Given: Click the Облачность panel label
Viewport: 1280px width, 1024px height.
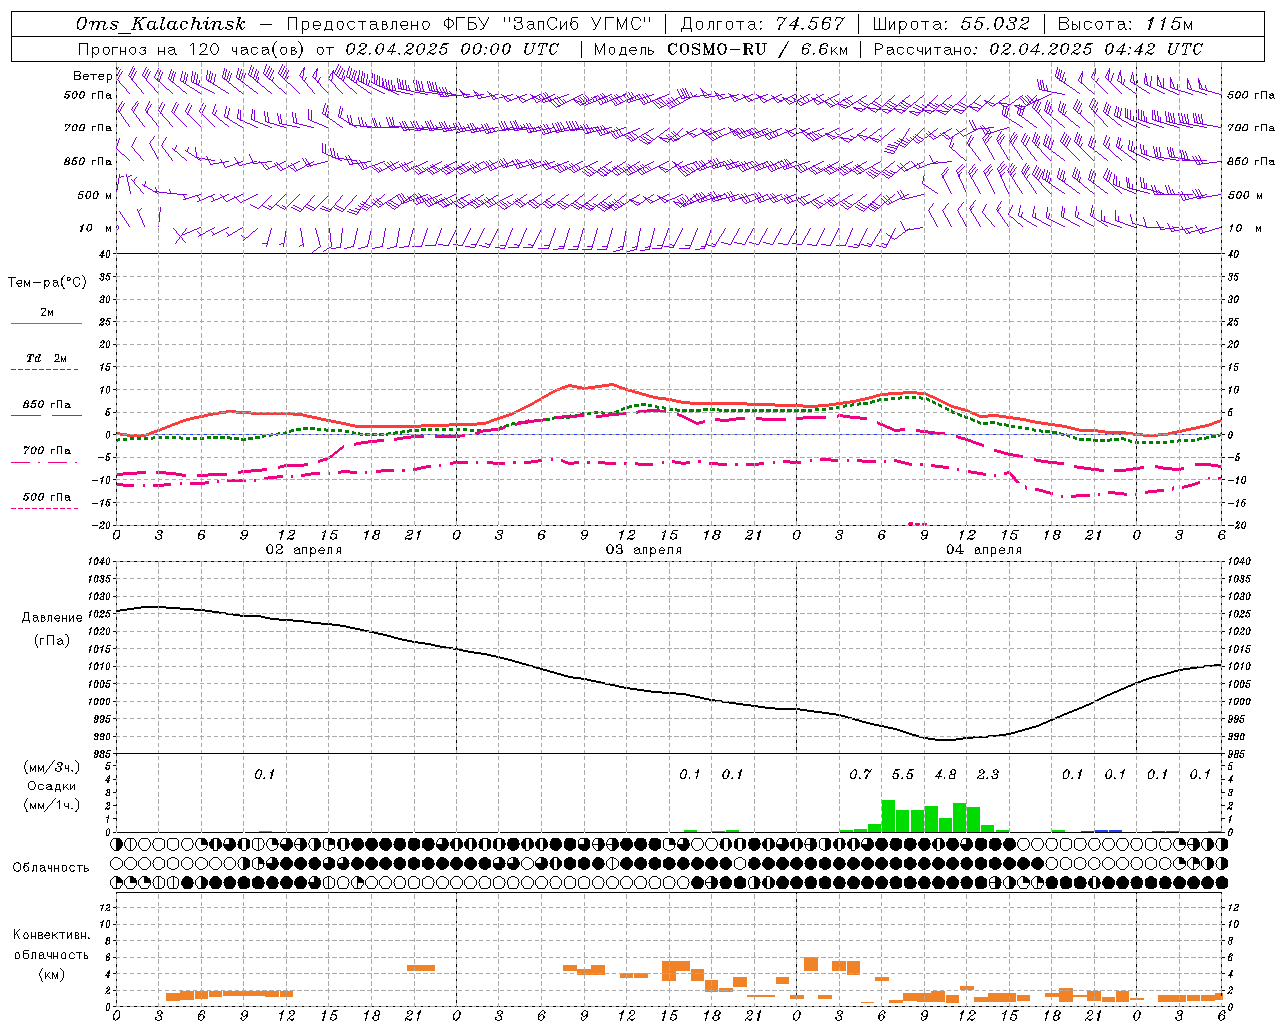Looking at the screenshot, I should pos(51,868).
